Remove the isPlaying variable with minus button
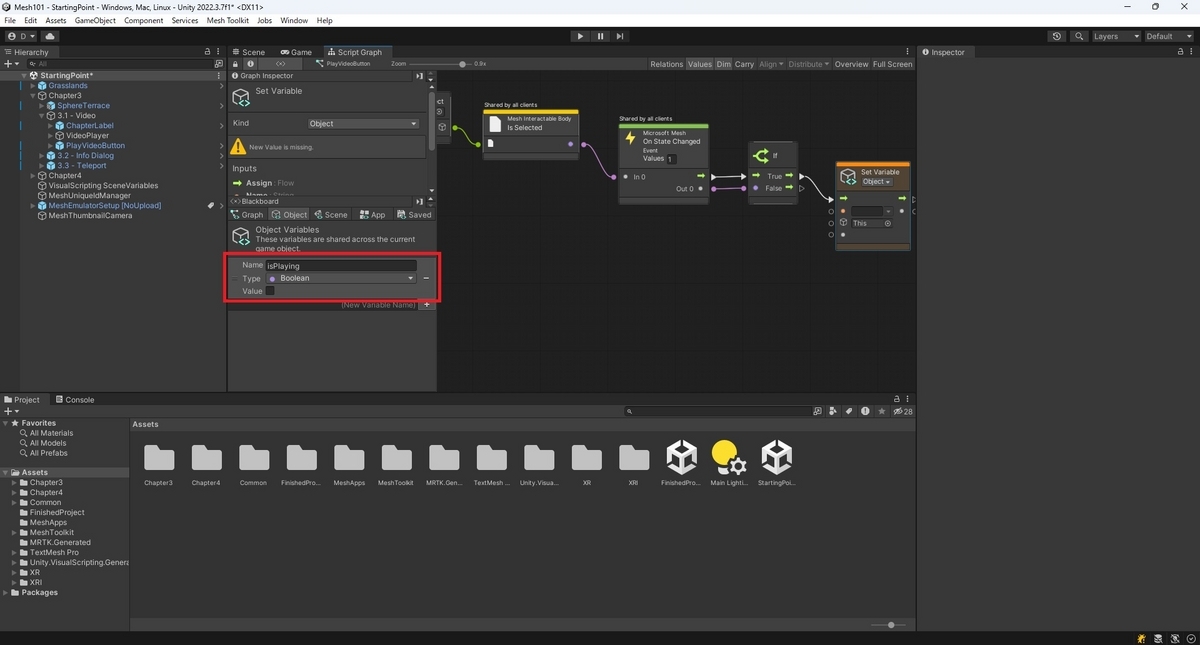Viewport: 1200px width, 645px height. point(426,278)
